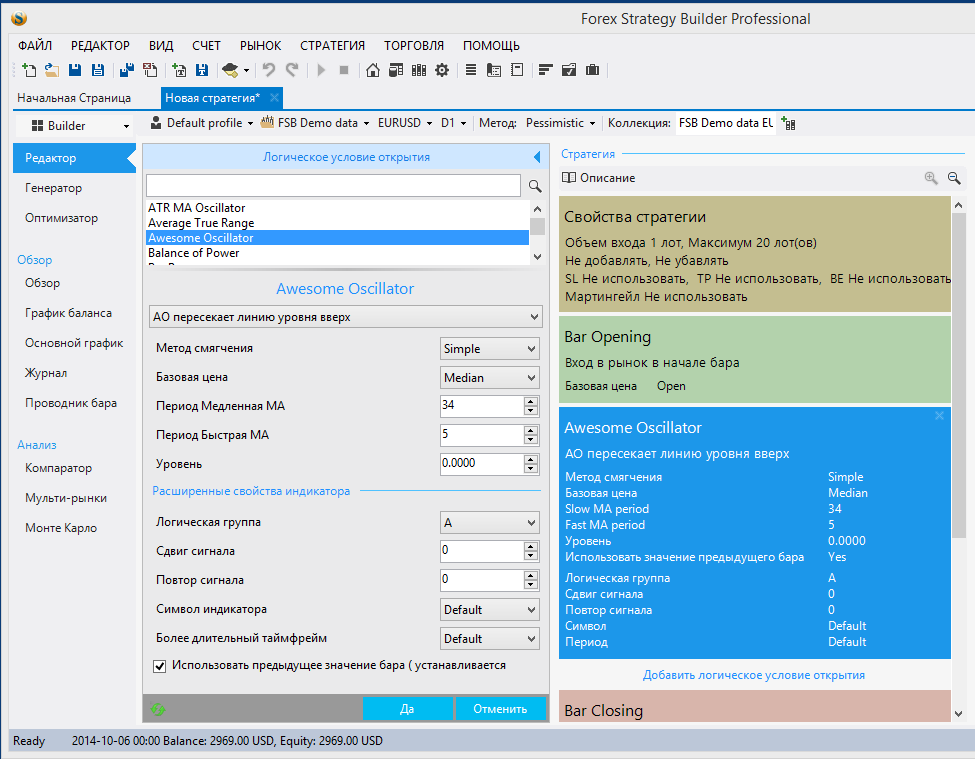Switch to the Начальная Страница tab
Image resolution: width=975 pixels, height=759 pixels.
click(74, 98)
